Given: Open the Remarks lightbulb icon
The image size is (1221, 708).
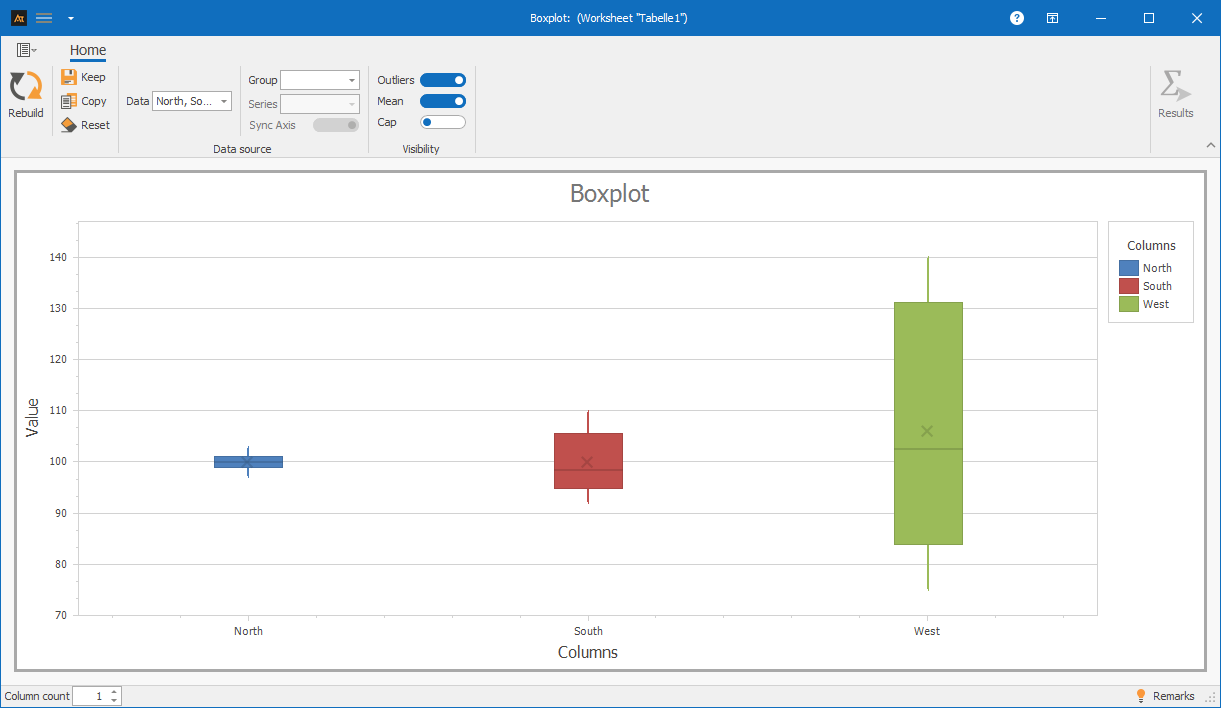Looking at the screenshot, I should 1140,696.
